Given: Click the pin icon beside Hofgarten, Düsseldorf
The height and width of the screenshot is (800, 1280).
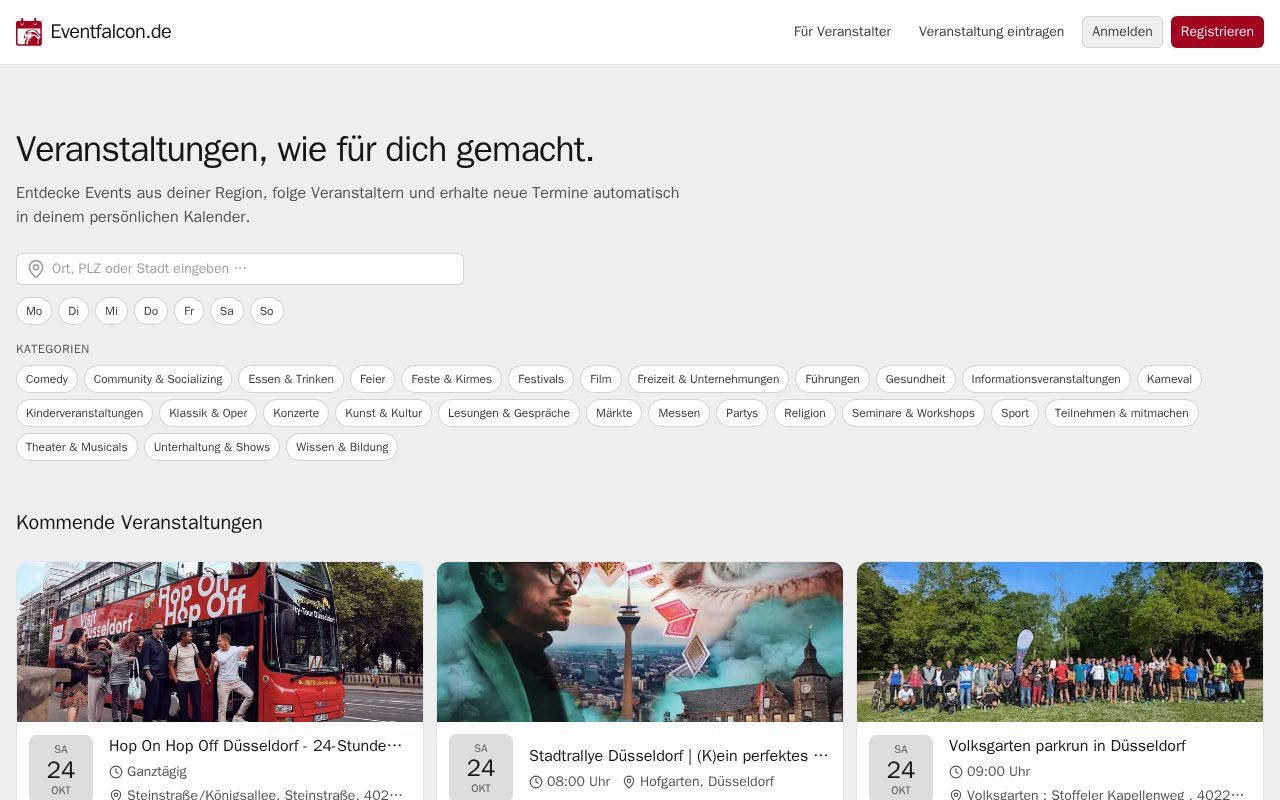Looking at the screenshot, I should (629, 782).
